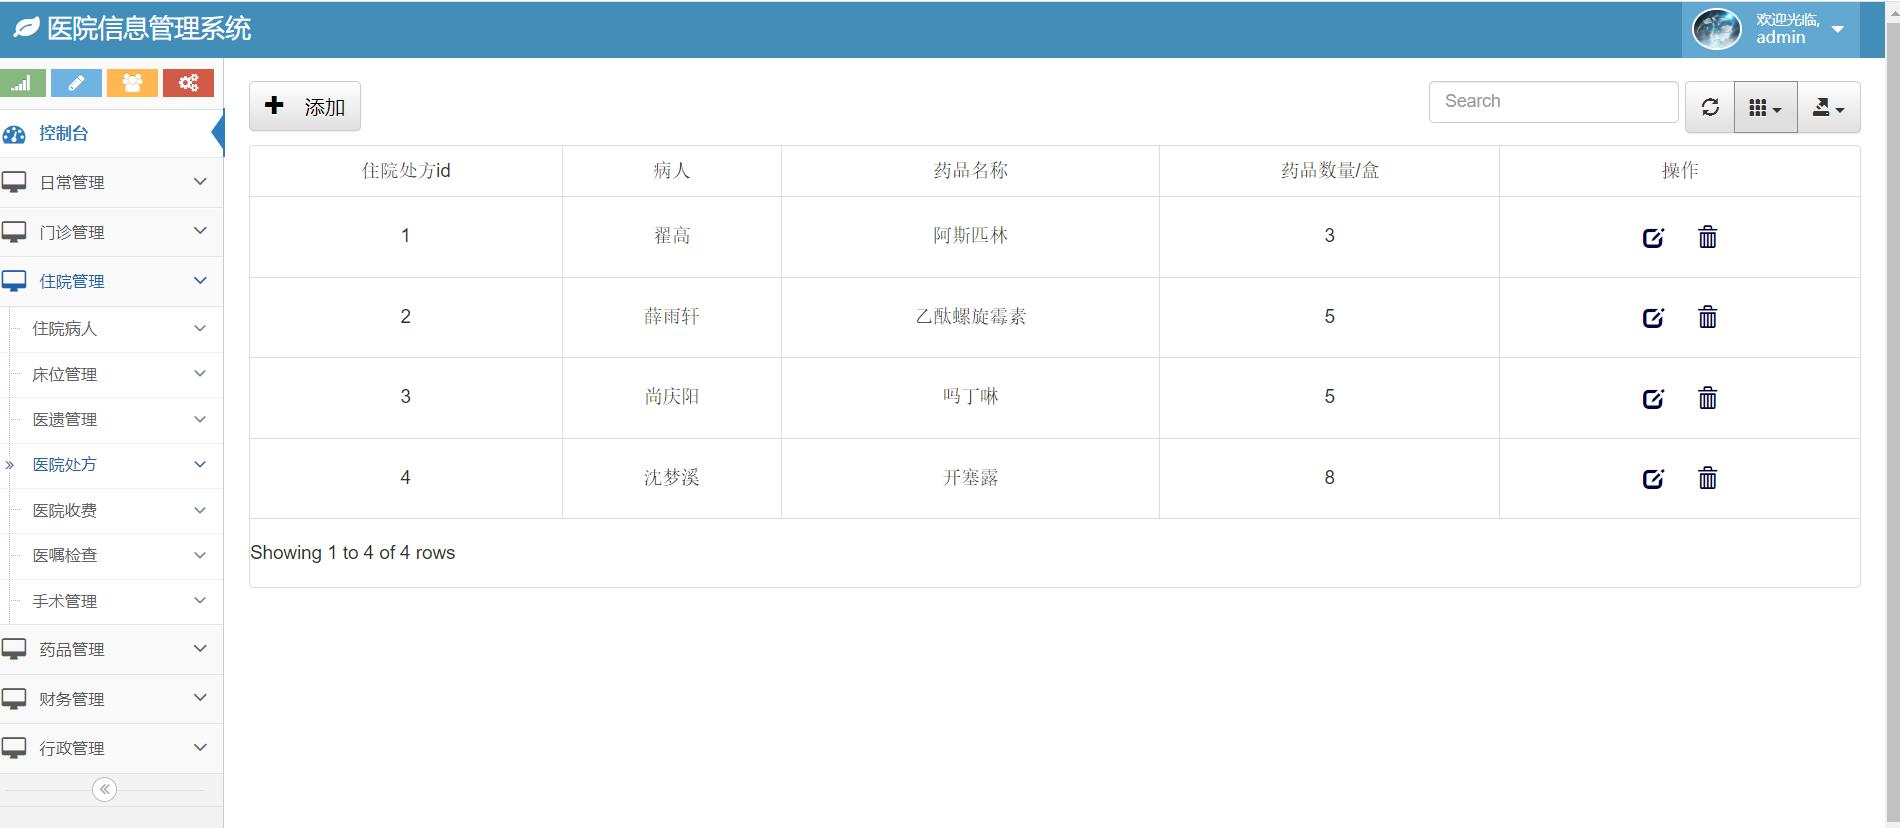Image resolution: width=1900 pixels, height=828 pixels.
Task: Open the admin user dropdown arrow
Action: (1837, 30)
